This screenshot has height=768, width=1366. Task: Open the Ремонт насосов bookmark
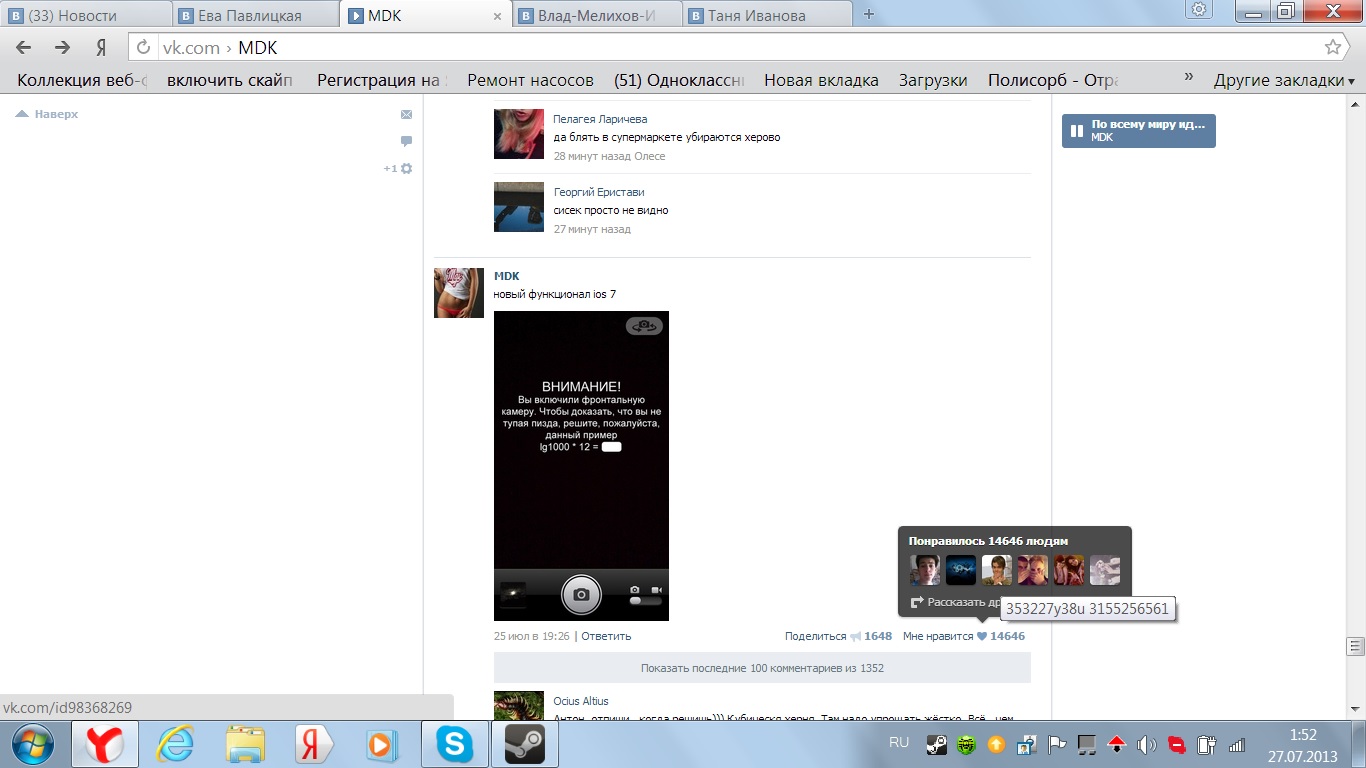tap(530, 80)
